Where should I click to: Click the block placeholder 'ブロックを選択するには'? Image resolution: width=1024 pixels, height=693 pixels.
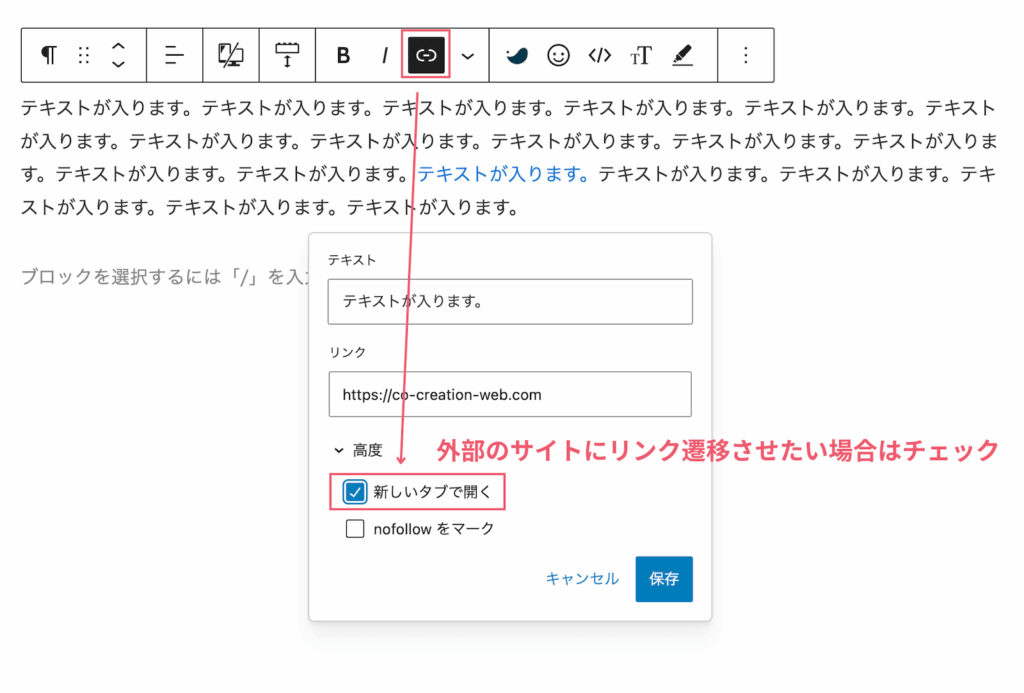[165, 277]
